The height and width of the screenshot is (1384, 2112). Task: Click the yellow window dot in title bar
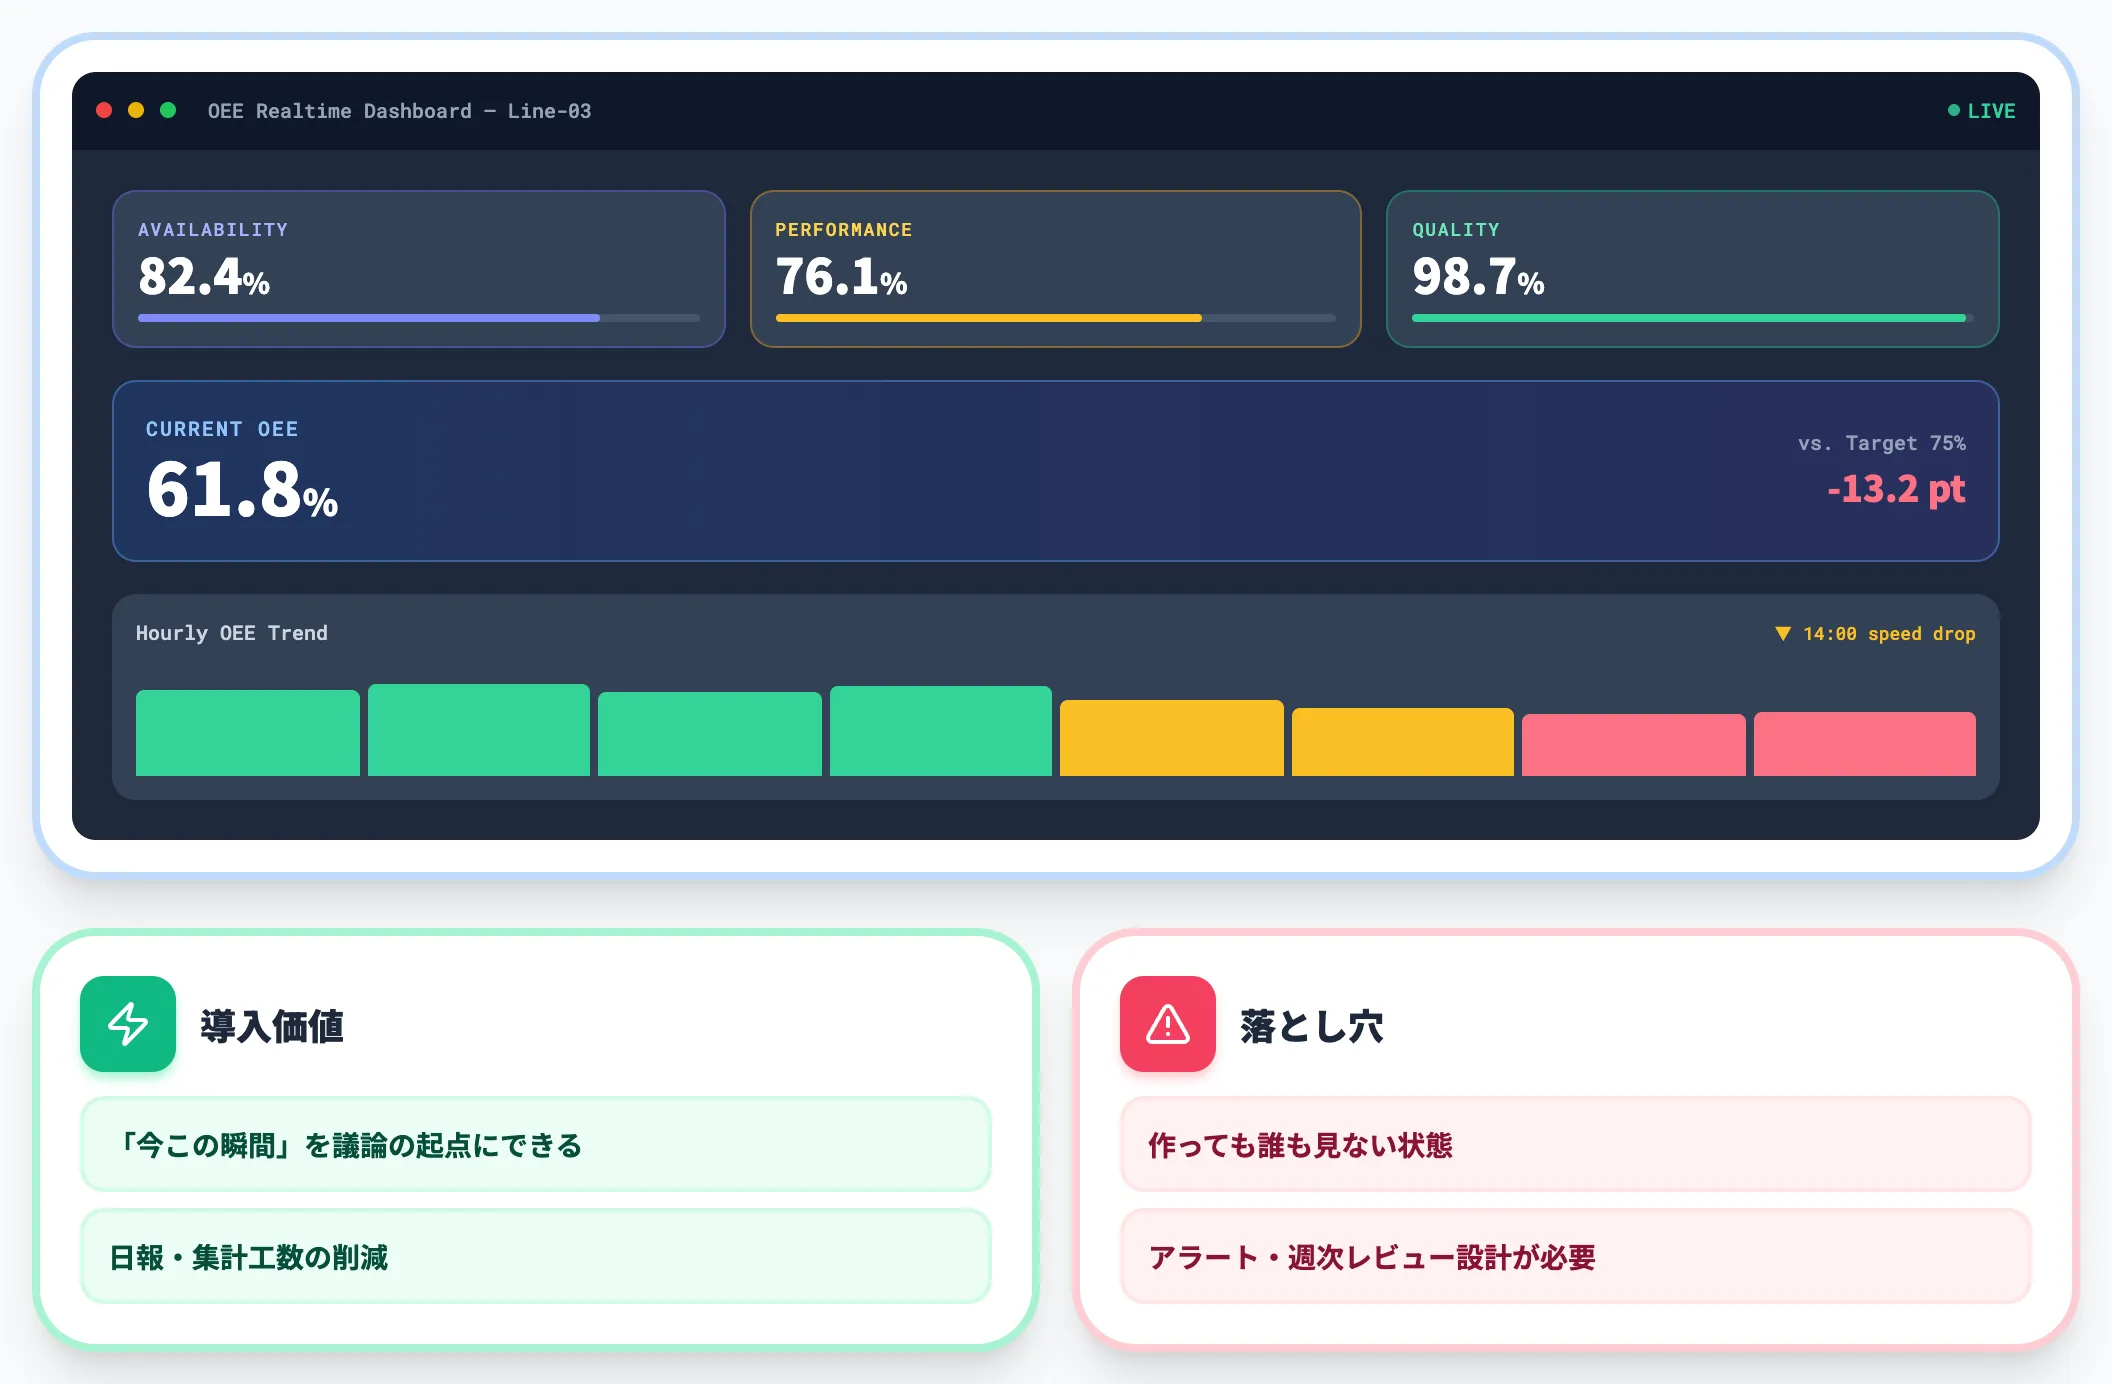pos(136,110)
